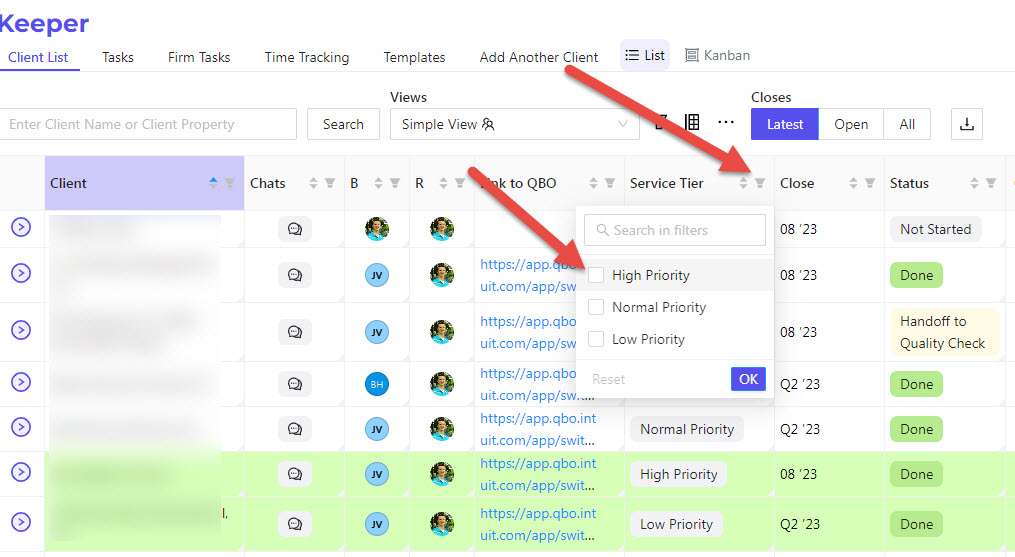Expand the Handoff to Quality Check row
This screenshot has width=1015, height=557.
(21, 330)
